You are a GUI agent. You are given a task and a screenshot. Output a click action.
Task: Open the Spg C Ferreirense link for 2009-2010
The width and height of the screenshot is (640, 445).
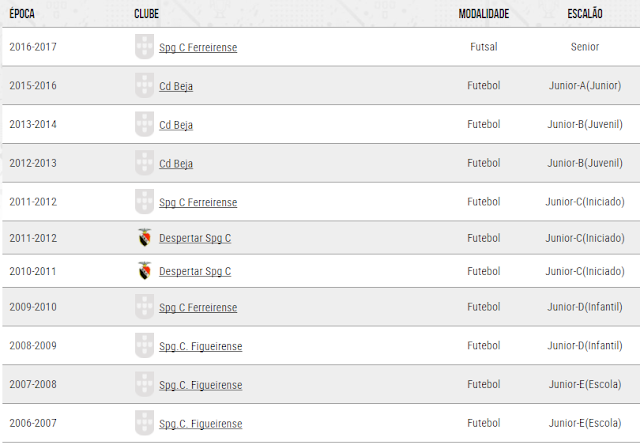pos(198,308)
